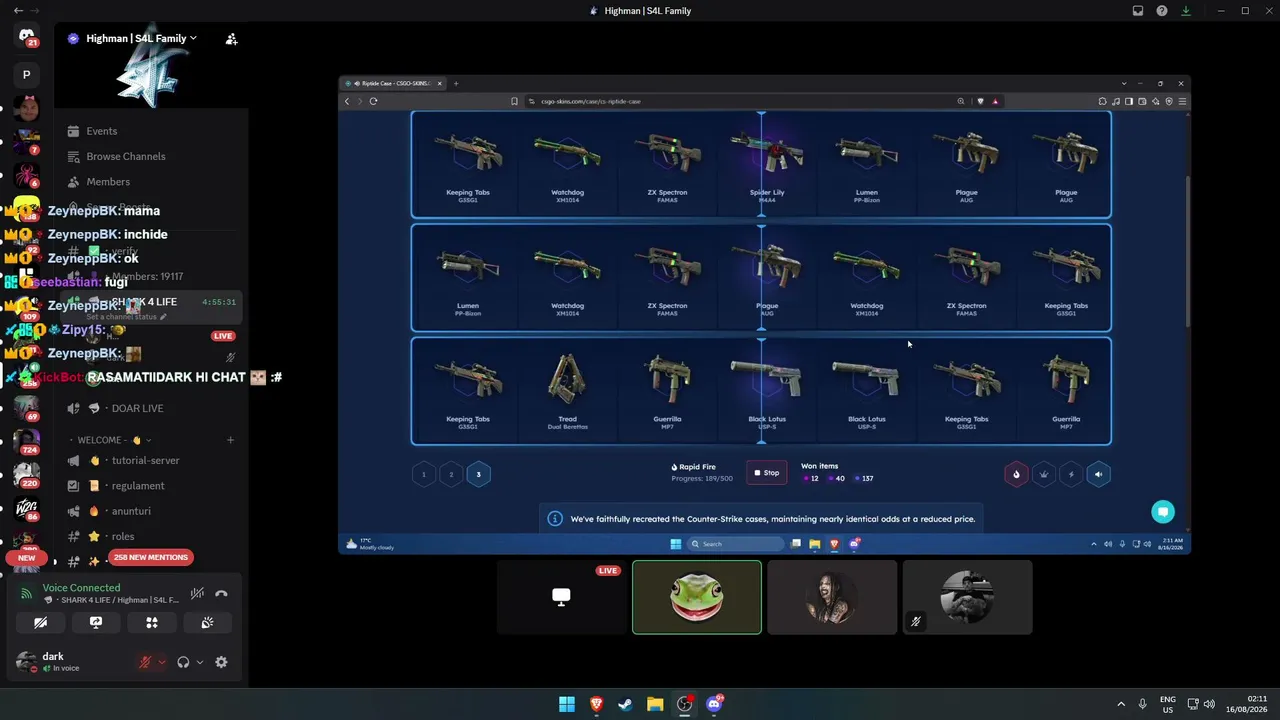Select case count 3 hexagon
Screen dimensions: 1280x720
pos(478,474)
